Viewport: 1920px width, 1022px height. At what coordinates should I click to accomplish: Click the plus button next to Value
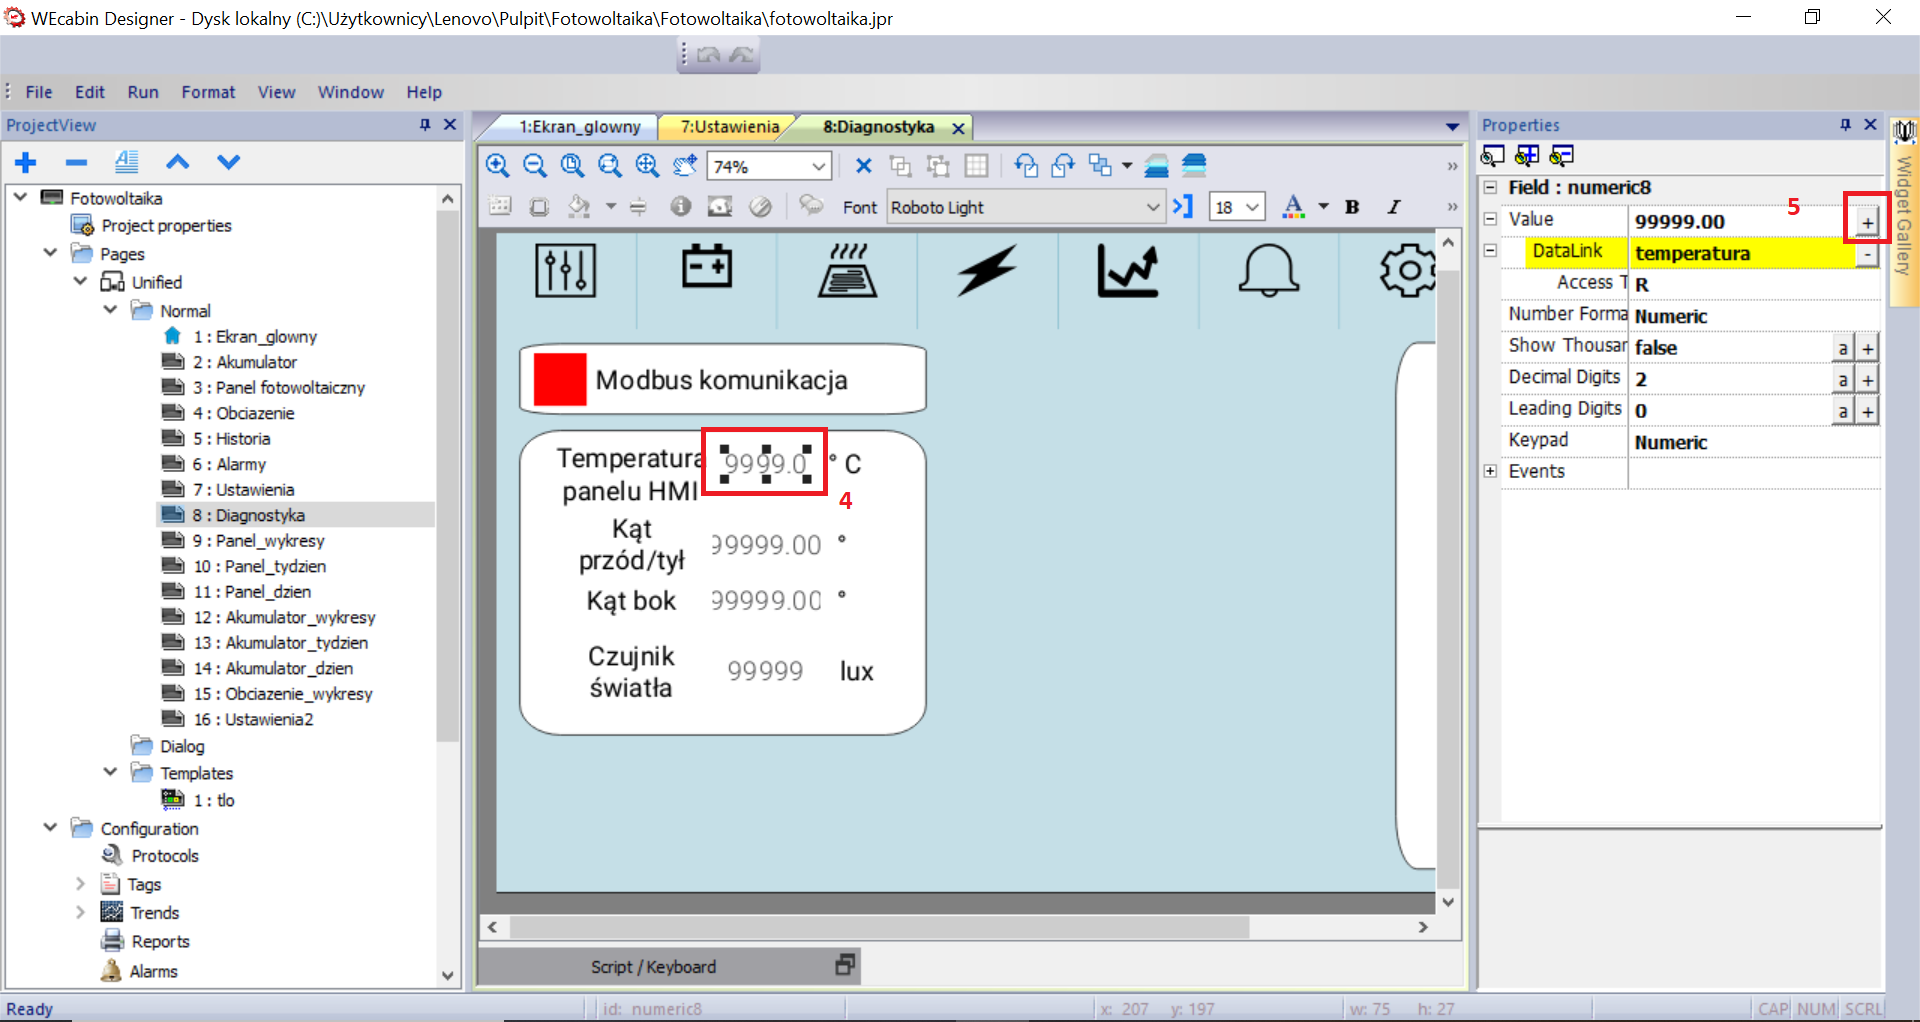(x=1867, y=222)
